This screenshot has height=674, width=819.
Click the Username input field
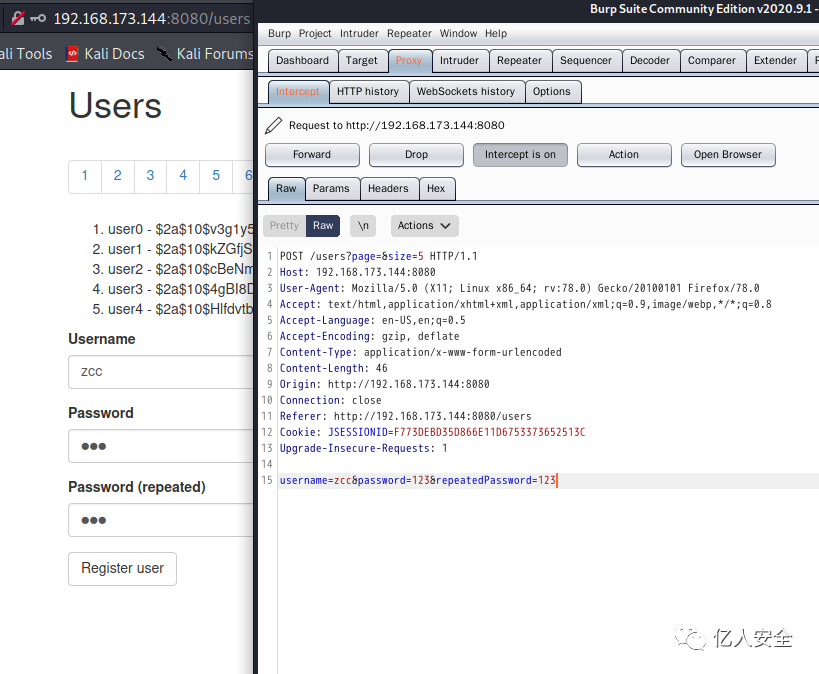(x=160, y=372)
